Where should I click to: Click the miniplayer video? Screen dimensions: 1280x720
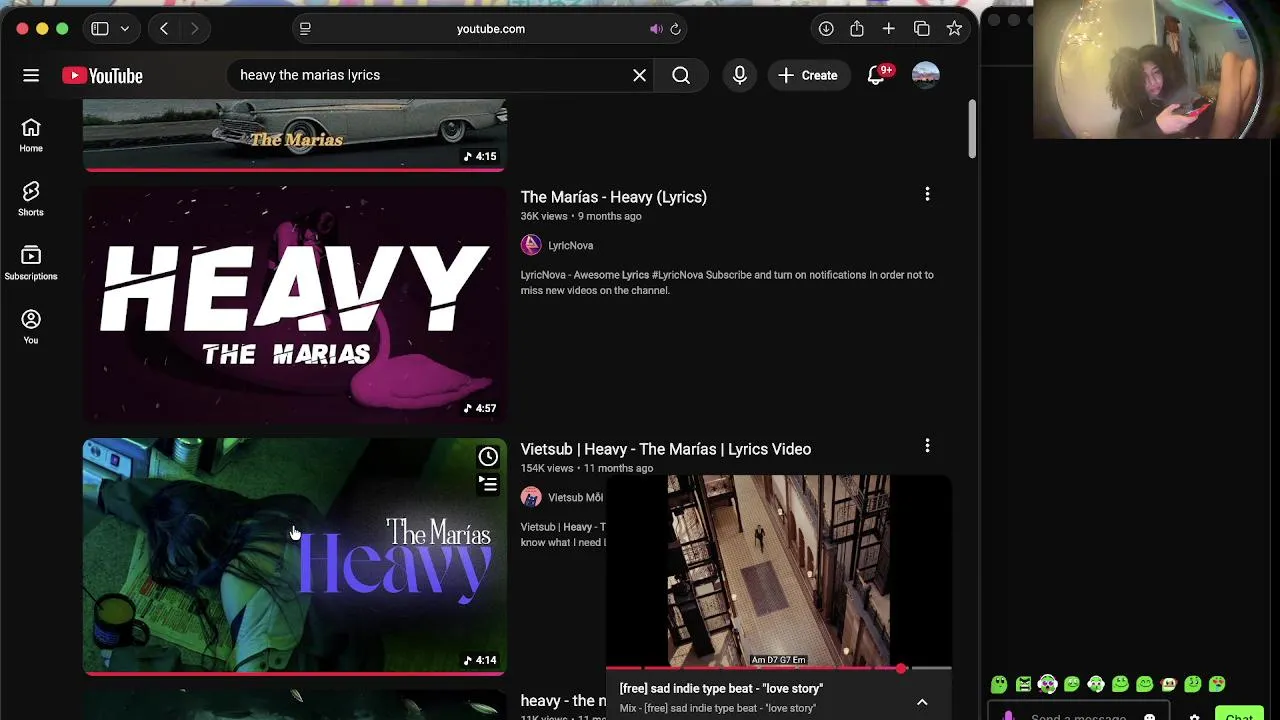point(779,570)
